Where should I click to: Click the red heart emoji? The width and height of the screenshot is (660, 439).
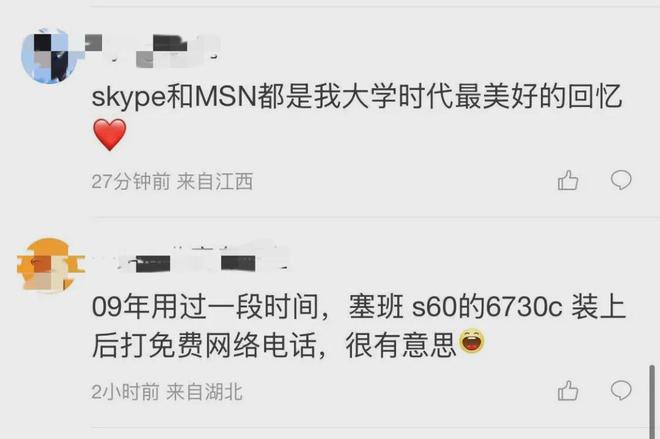(x=109, y=134)
